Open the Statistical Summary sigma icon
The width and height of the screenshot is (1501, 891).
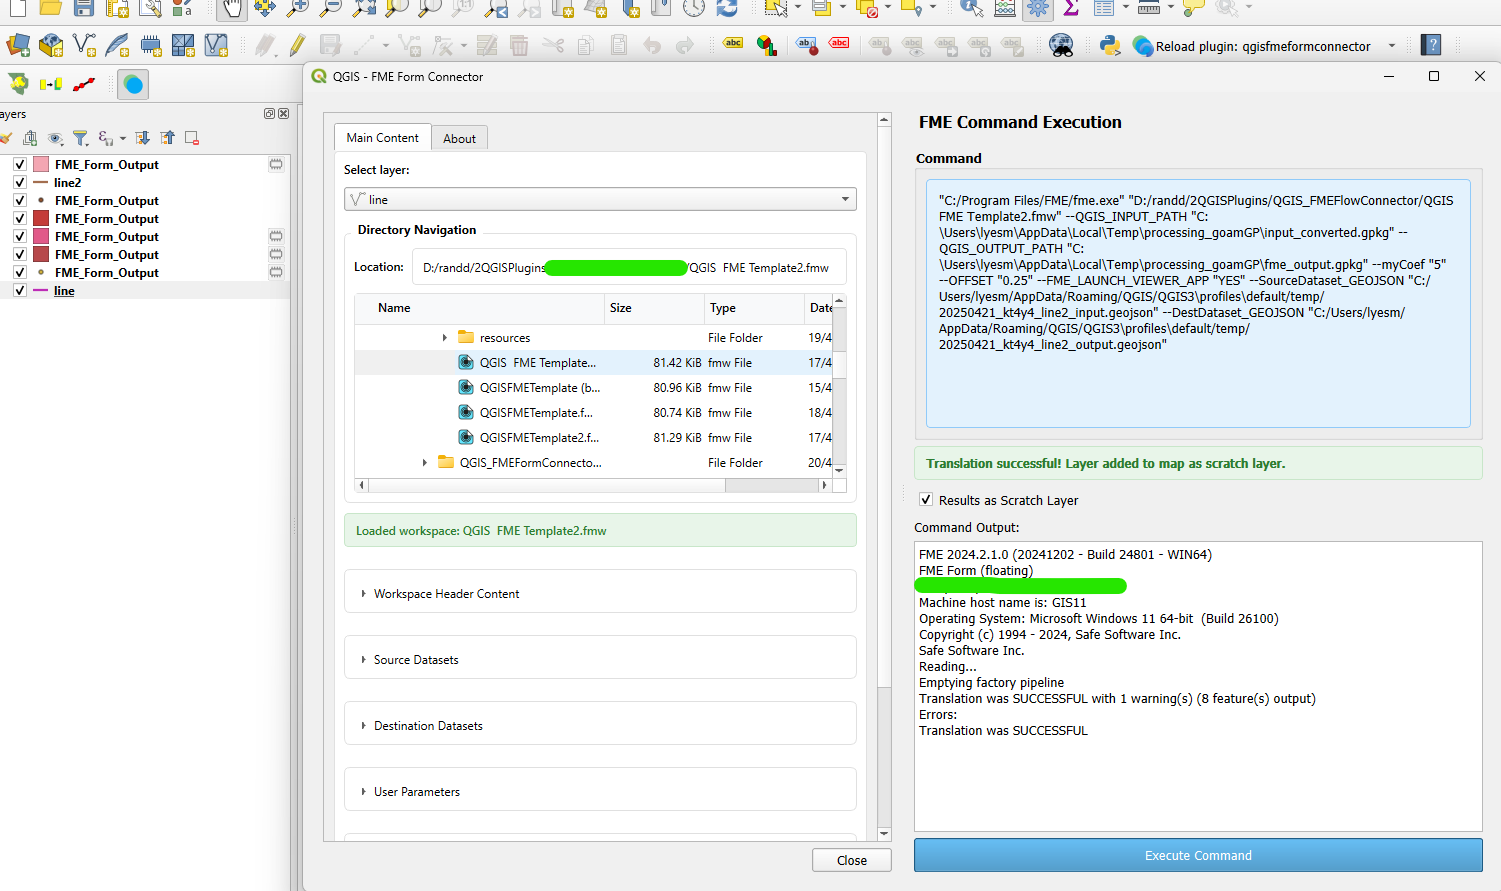pos(1071,9)
